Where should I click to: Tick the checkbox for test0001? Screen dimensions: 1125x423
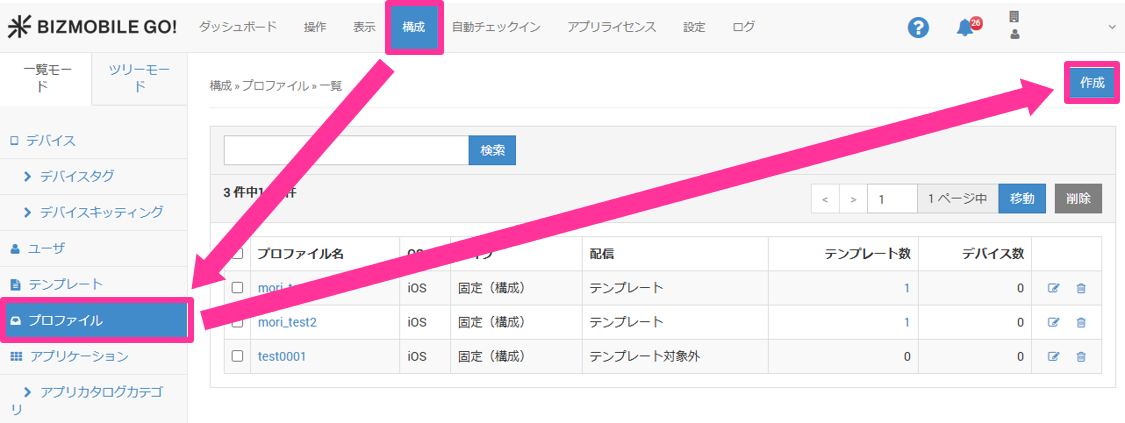[237, 356]
